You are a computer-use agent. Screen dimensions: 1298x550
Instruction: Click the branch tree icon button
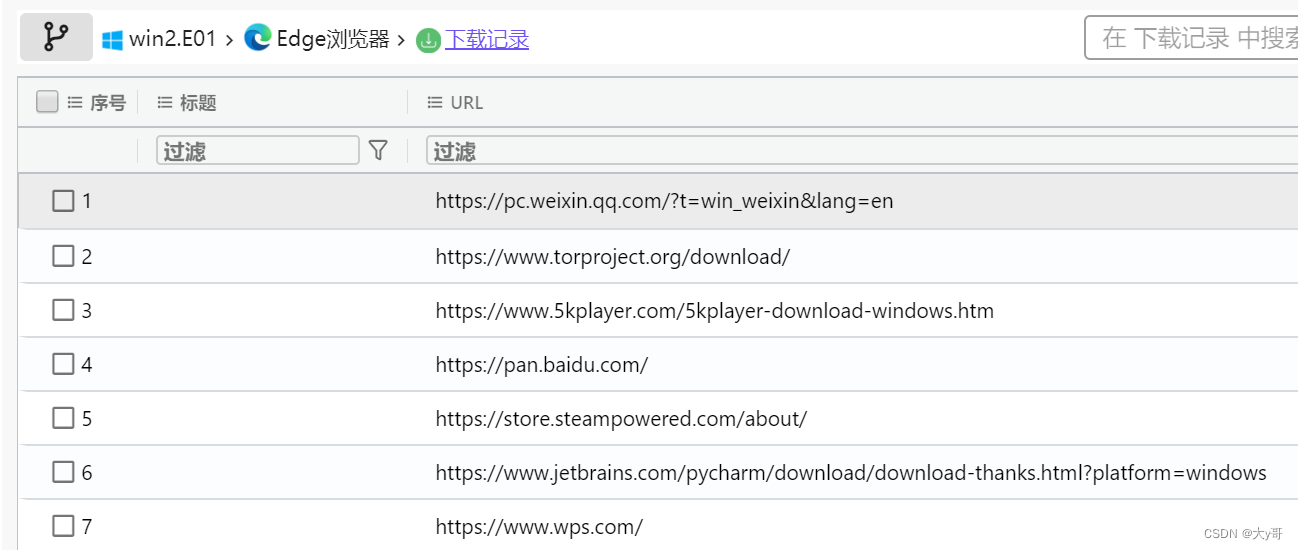(56, 38)
